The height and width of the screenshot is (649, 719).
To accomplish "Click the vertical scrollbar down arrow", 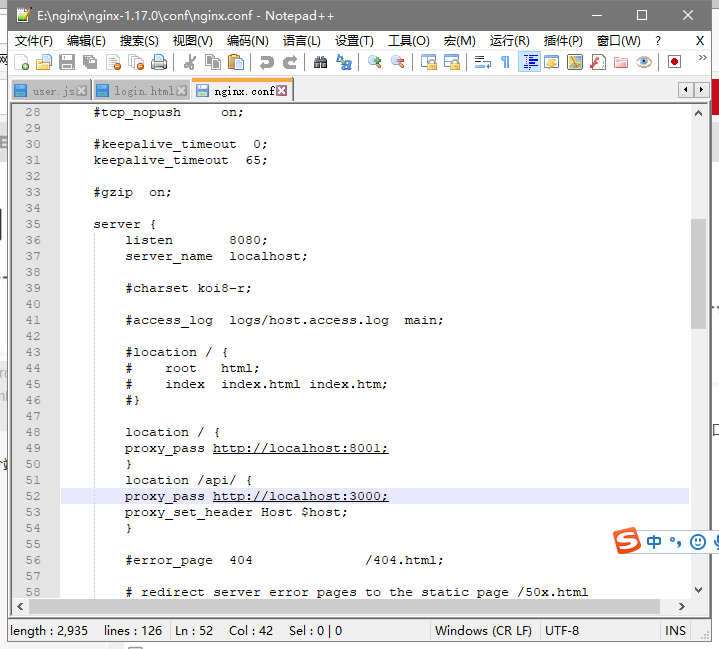I will pyautogui.click(x=698, y=589).
